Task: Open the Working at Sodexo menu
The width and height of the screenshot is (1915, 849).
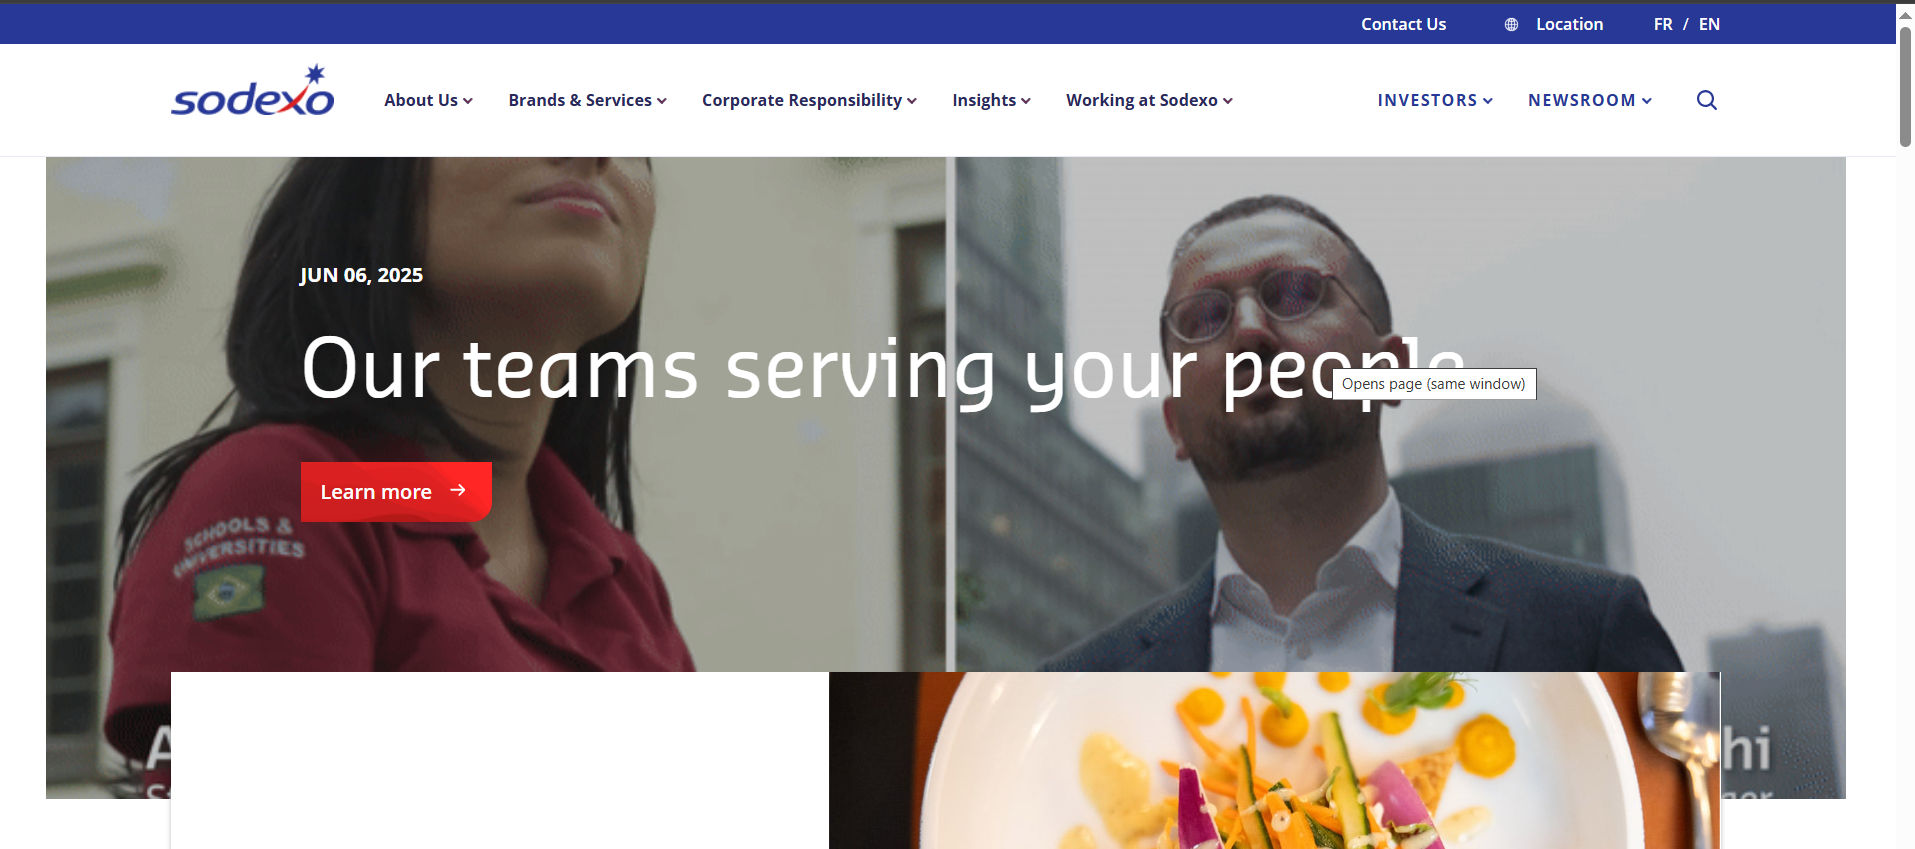Action: (1149, 100)
